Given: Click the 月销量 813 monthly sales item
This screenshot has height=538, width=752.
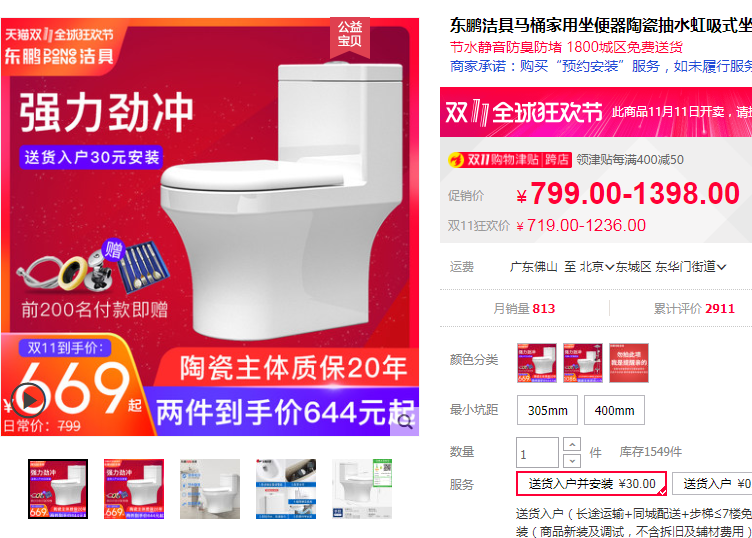Looking at the screenshot, I should (x=524, y=308).
